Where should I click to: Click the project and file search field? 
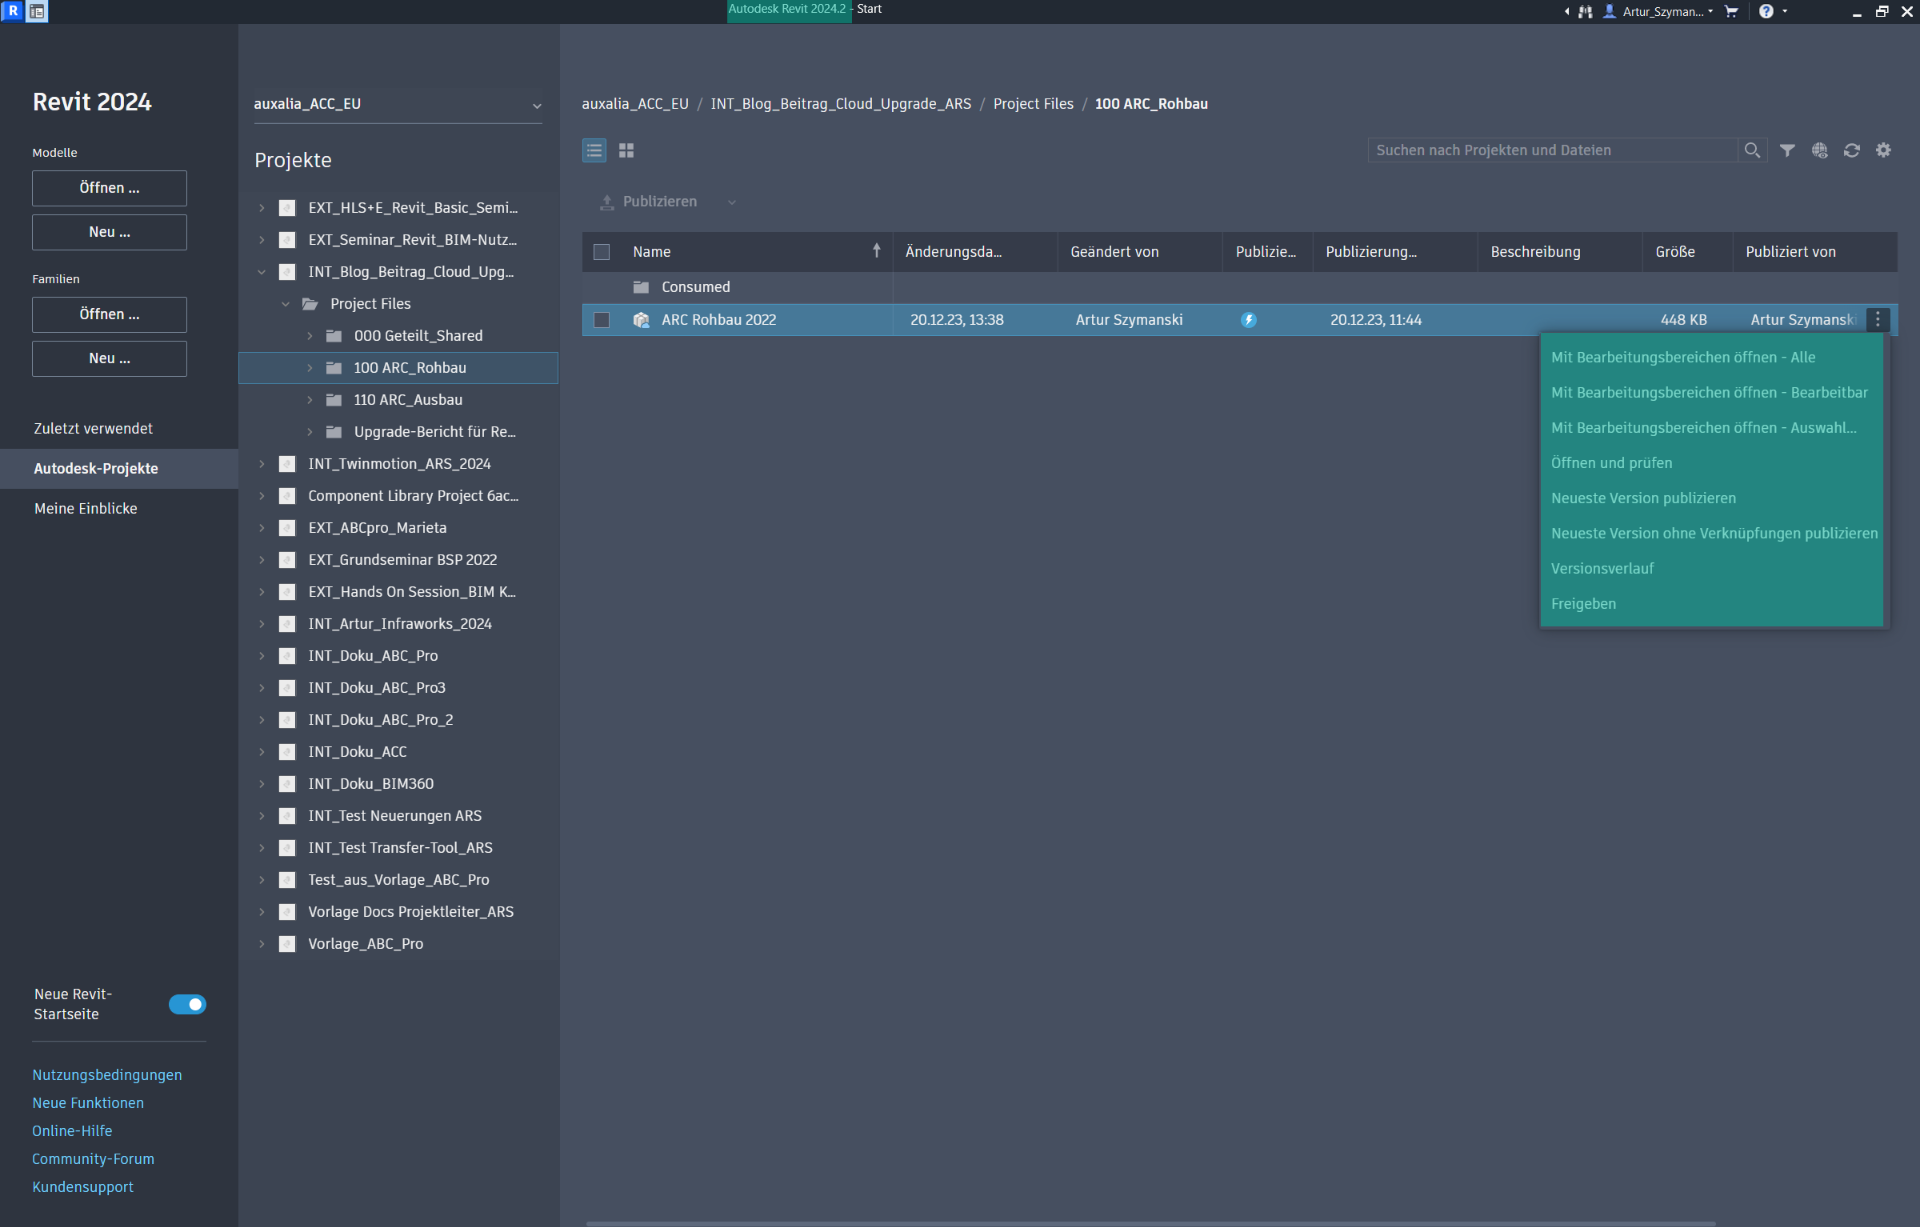1551,150
